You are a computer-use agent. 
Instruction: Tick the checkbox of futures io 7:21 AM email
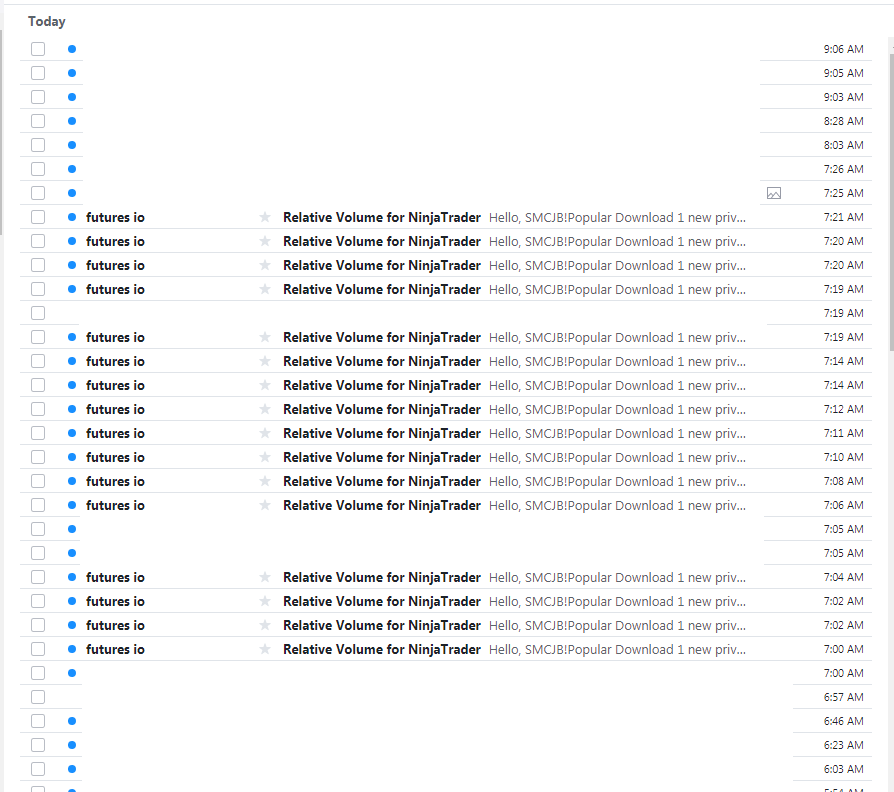[x=38, y=217]
